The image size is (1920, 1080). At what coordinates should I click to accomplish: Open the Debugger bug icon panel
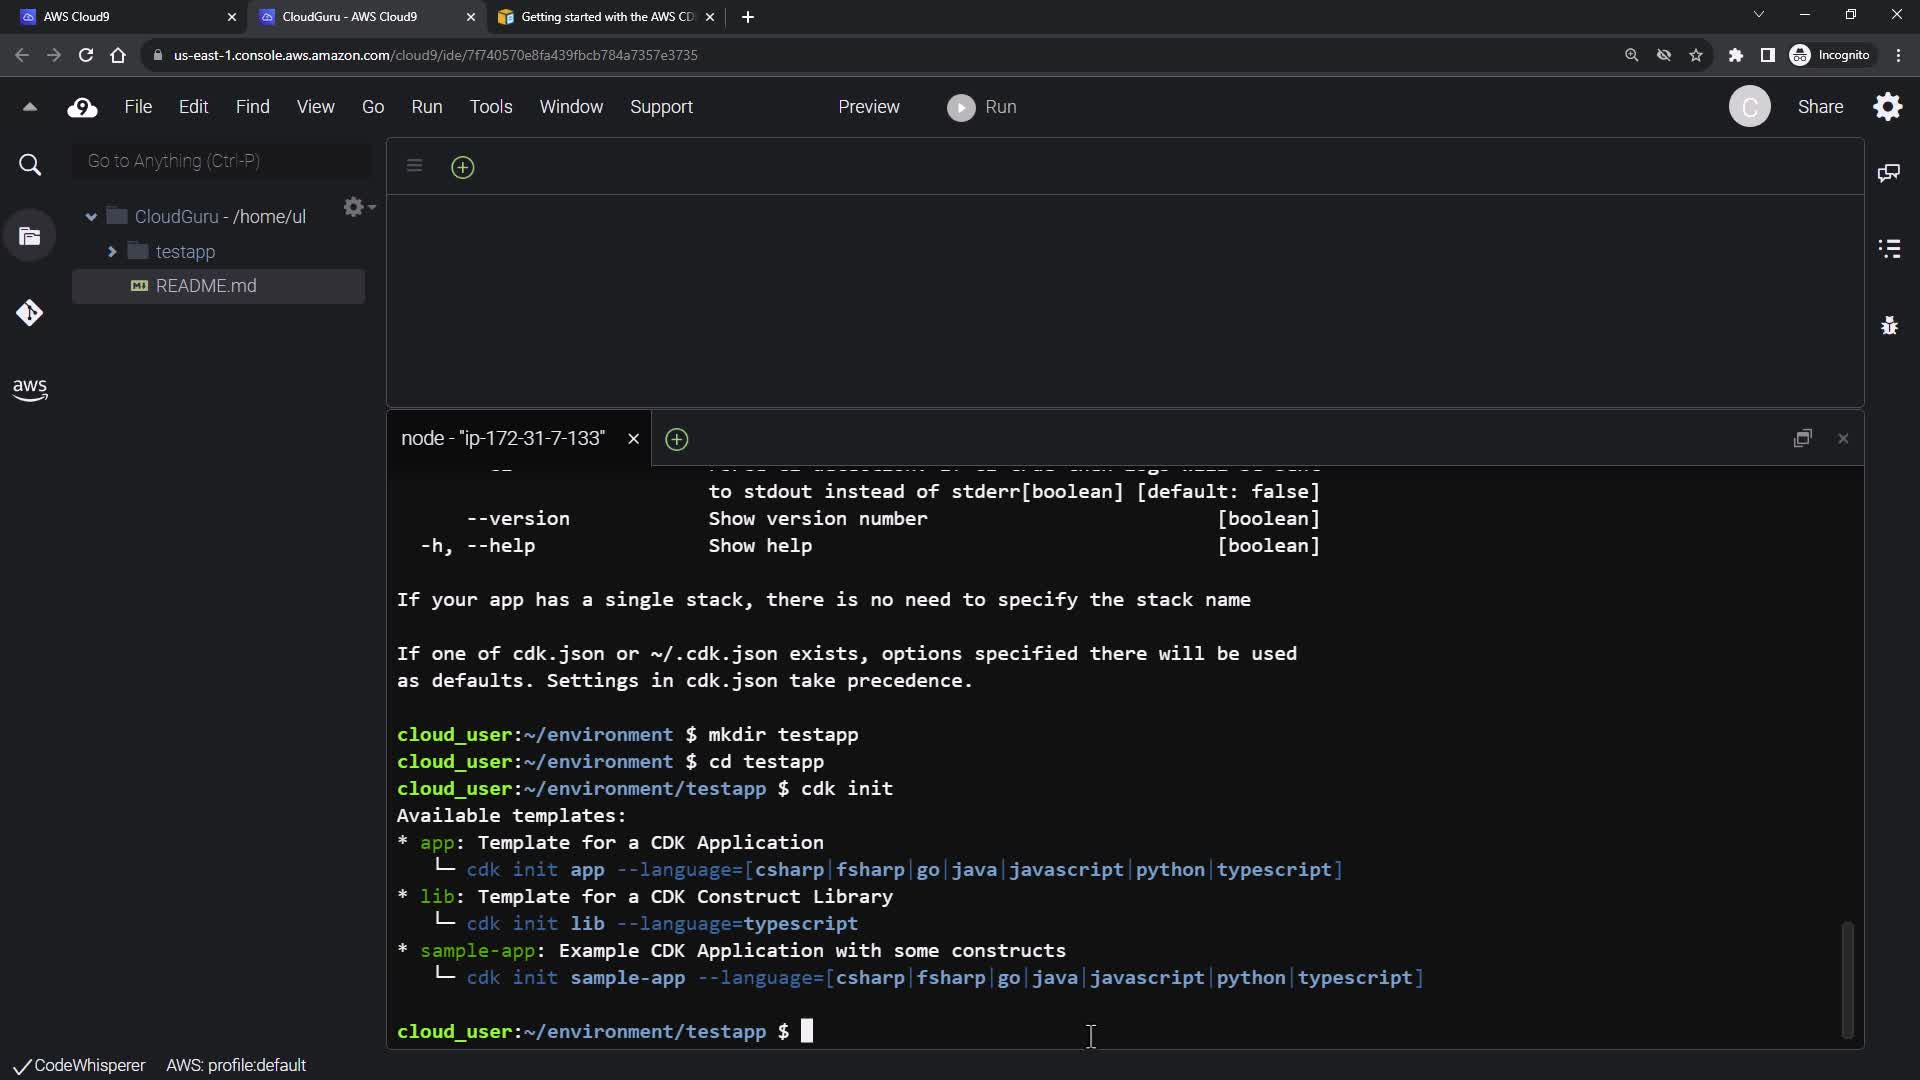click(x=1888, y=325)
